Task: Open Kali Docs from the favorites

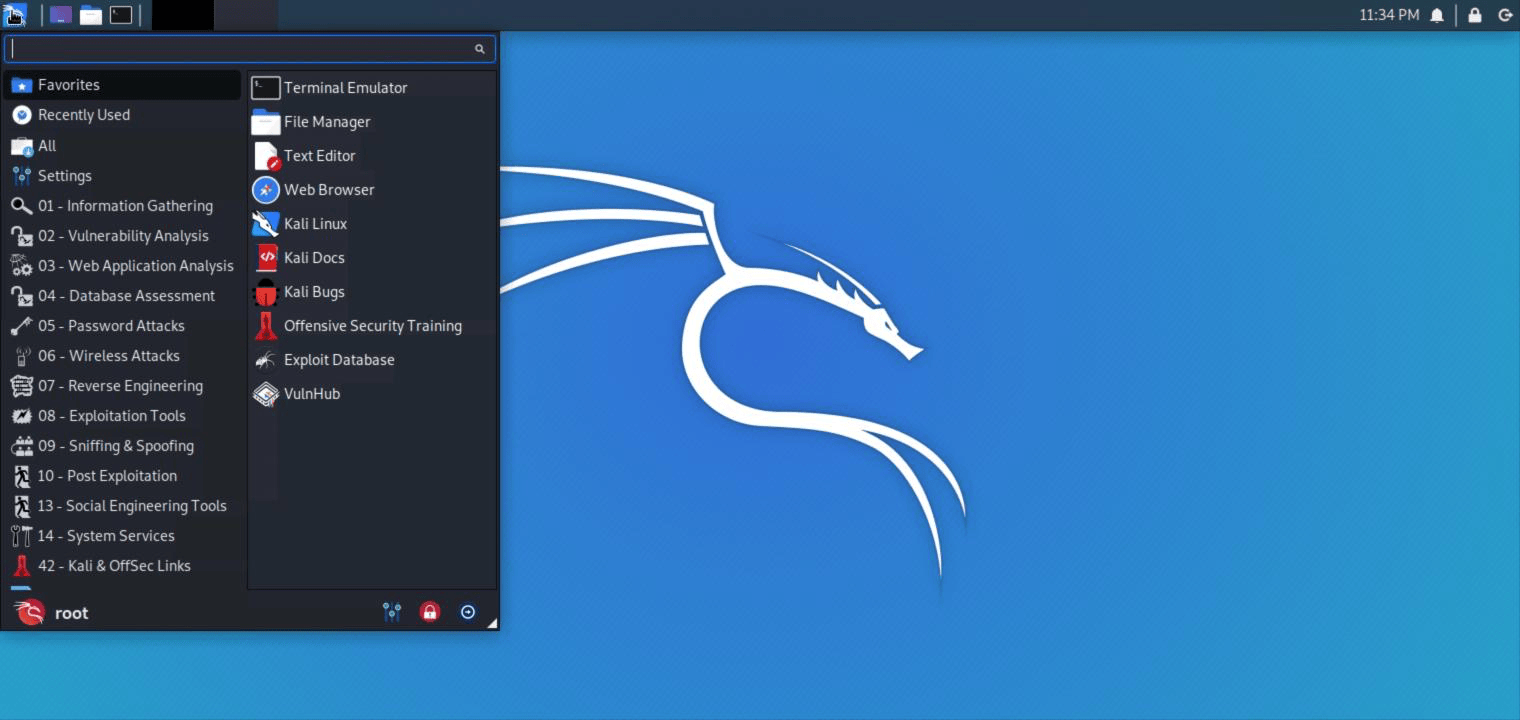Action: (x=314, y=258)
